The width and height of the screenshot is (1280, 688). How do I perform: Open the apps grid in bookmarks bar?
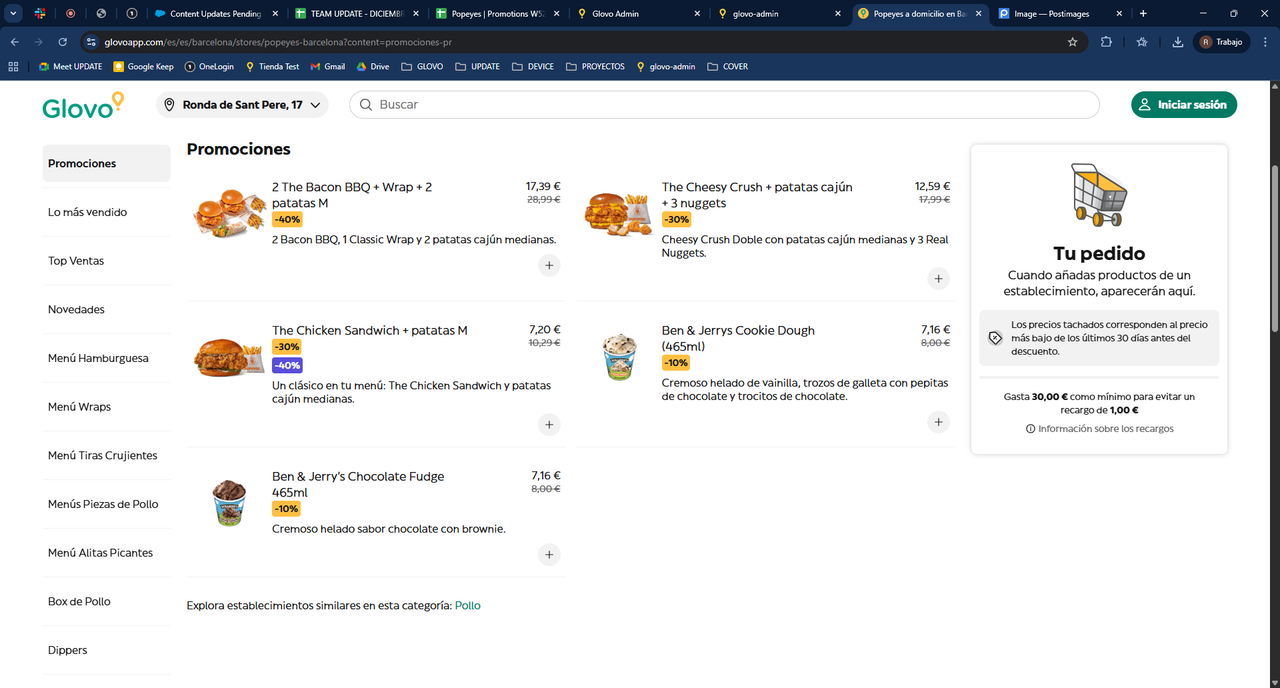point(13,67)
